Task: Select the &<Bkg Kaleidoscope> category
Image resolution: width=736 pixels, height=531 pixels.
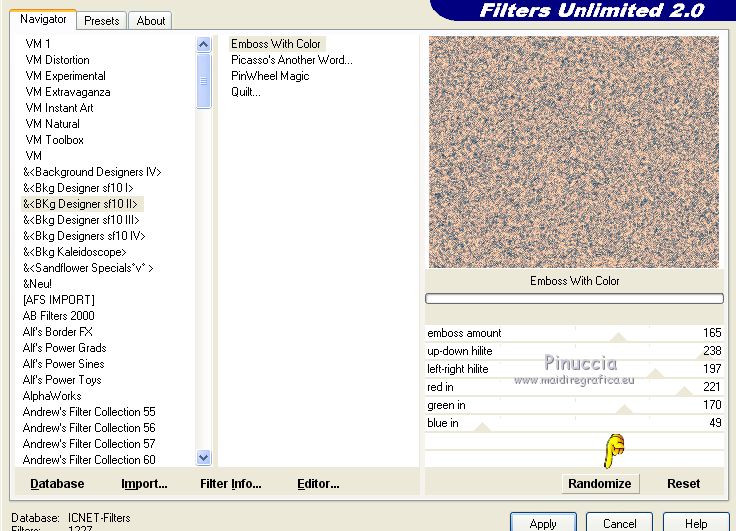Action: [75, 252]
